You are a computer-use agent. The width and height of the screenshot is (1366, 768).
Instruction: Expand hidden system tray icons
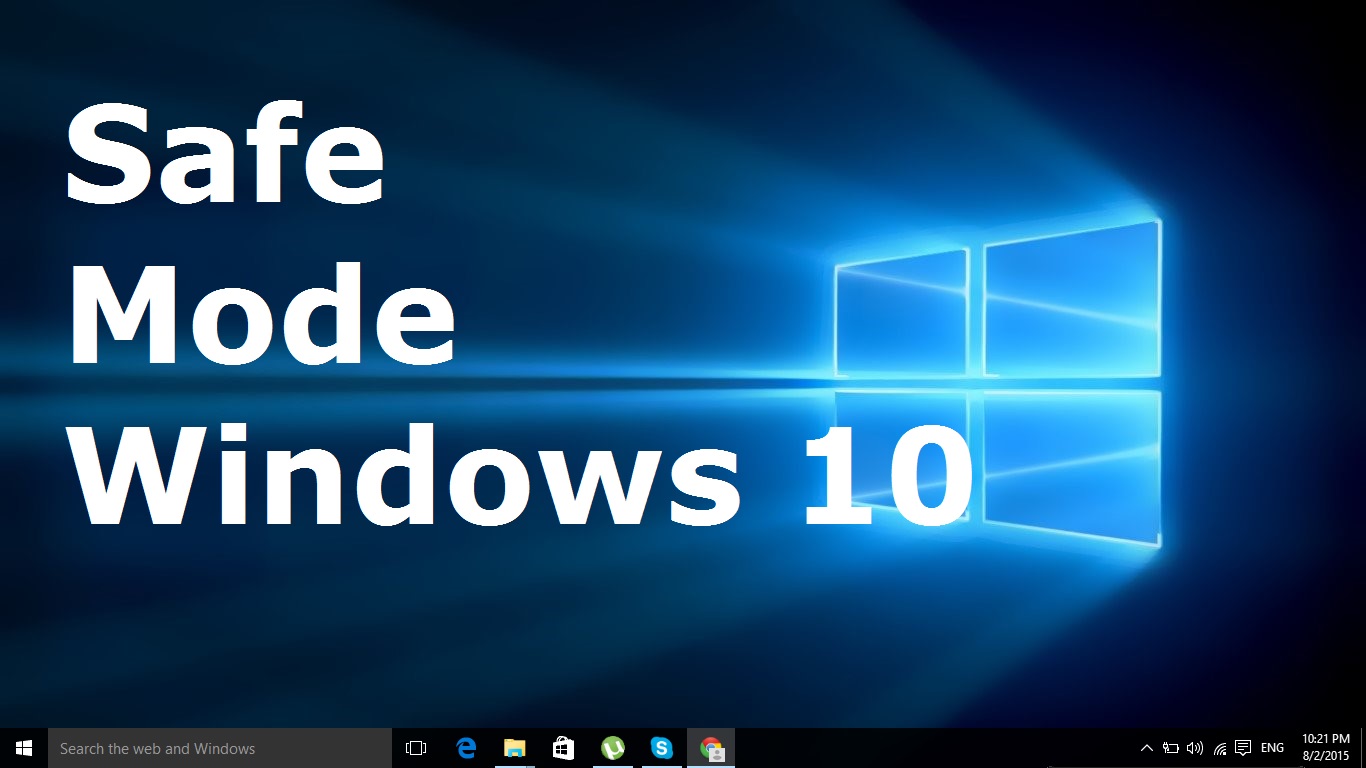pyautogui.click(x=1146, y=748)
